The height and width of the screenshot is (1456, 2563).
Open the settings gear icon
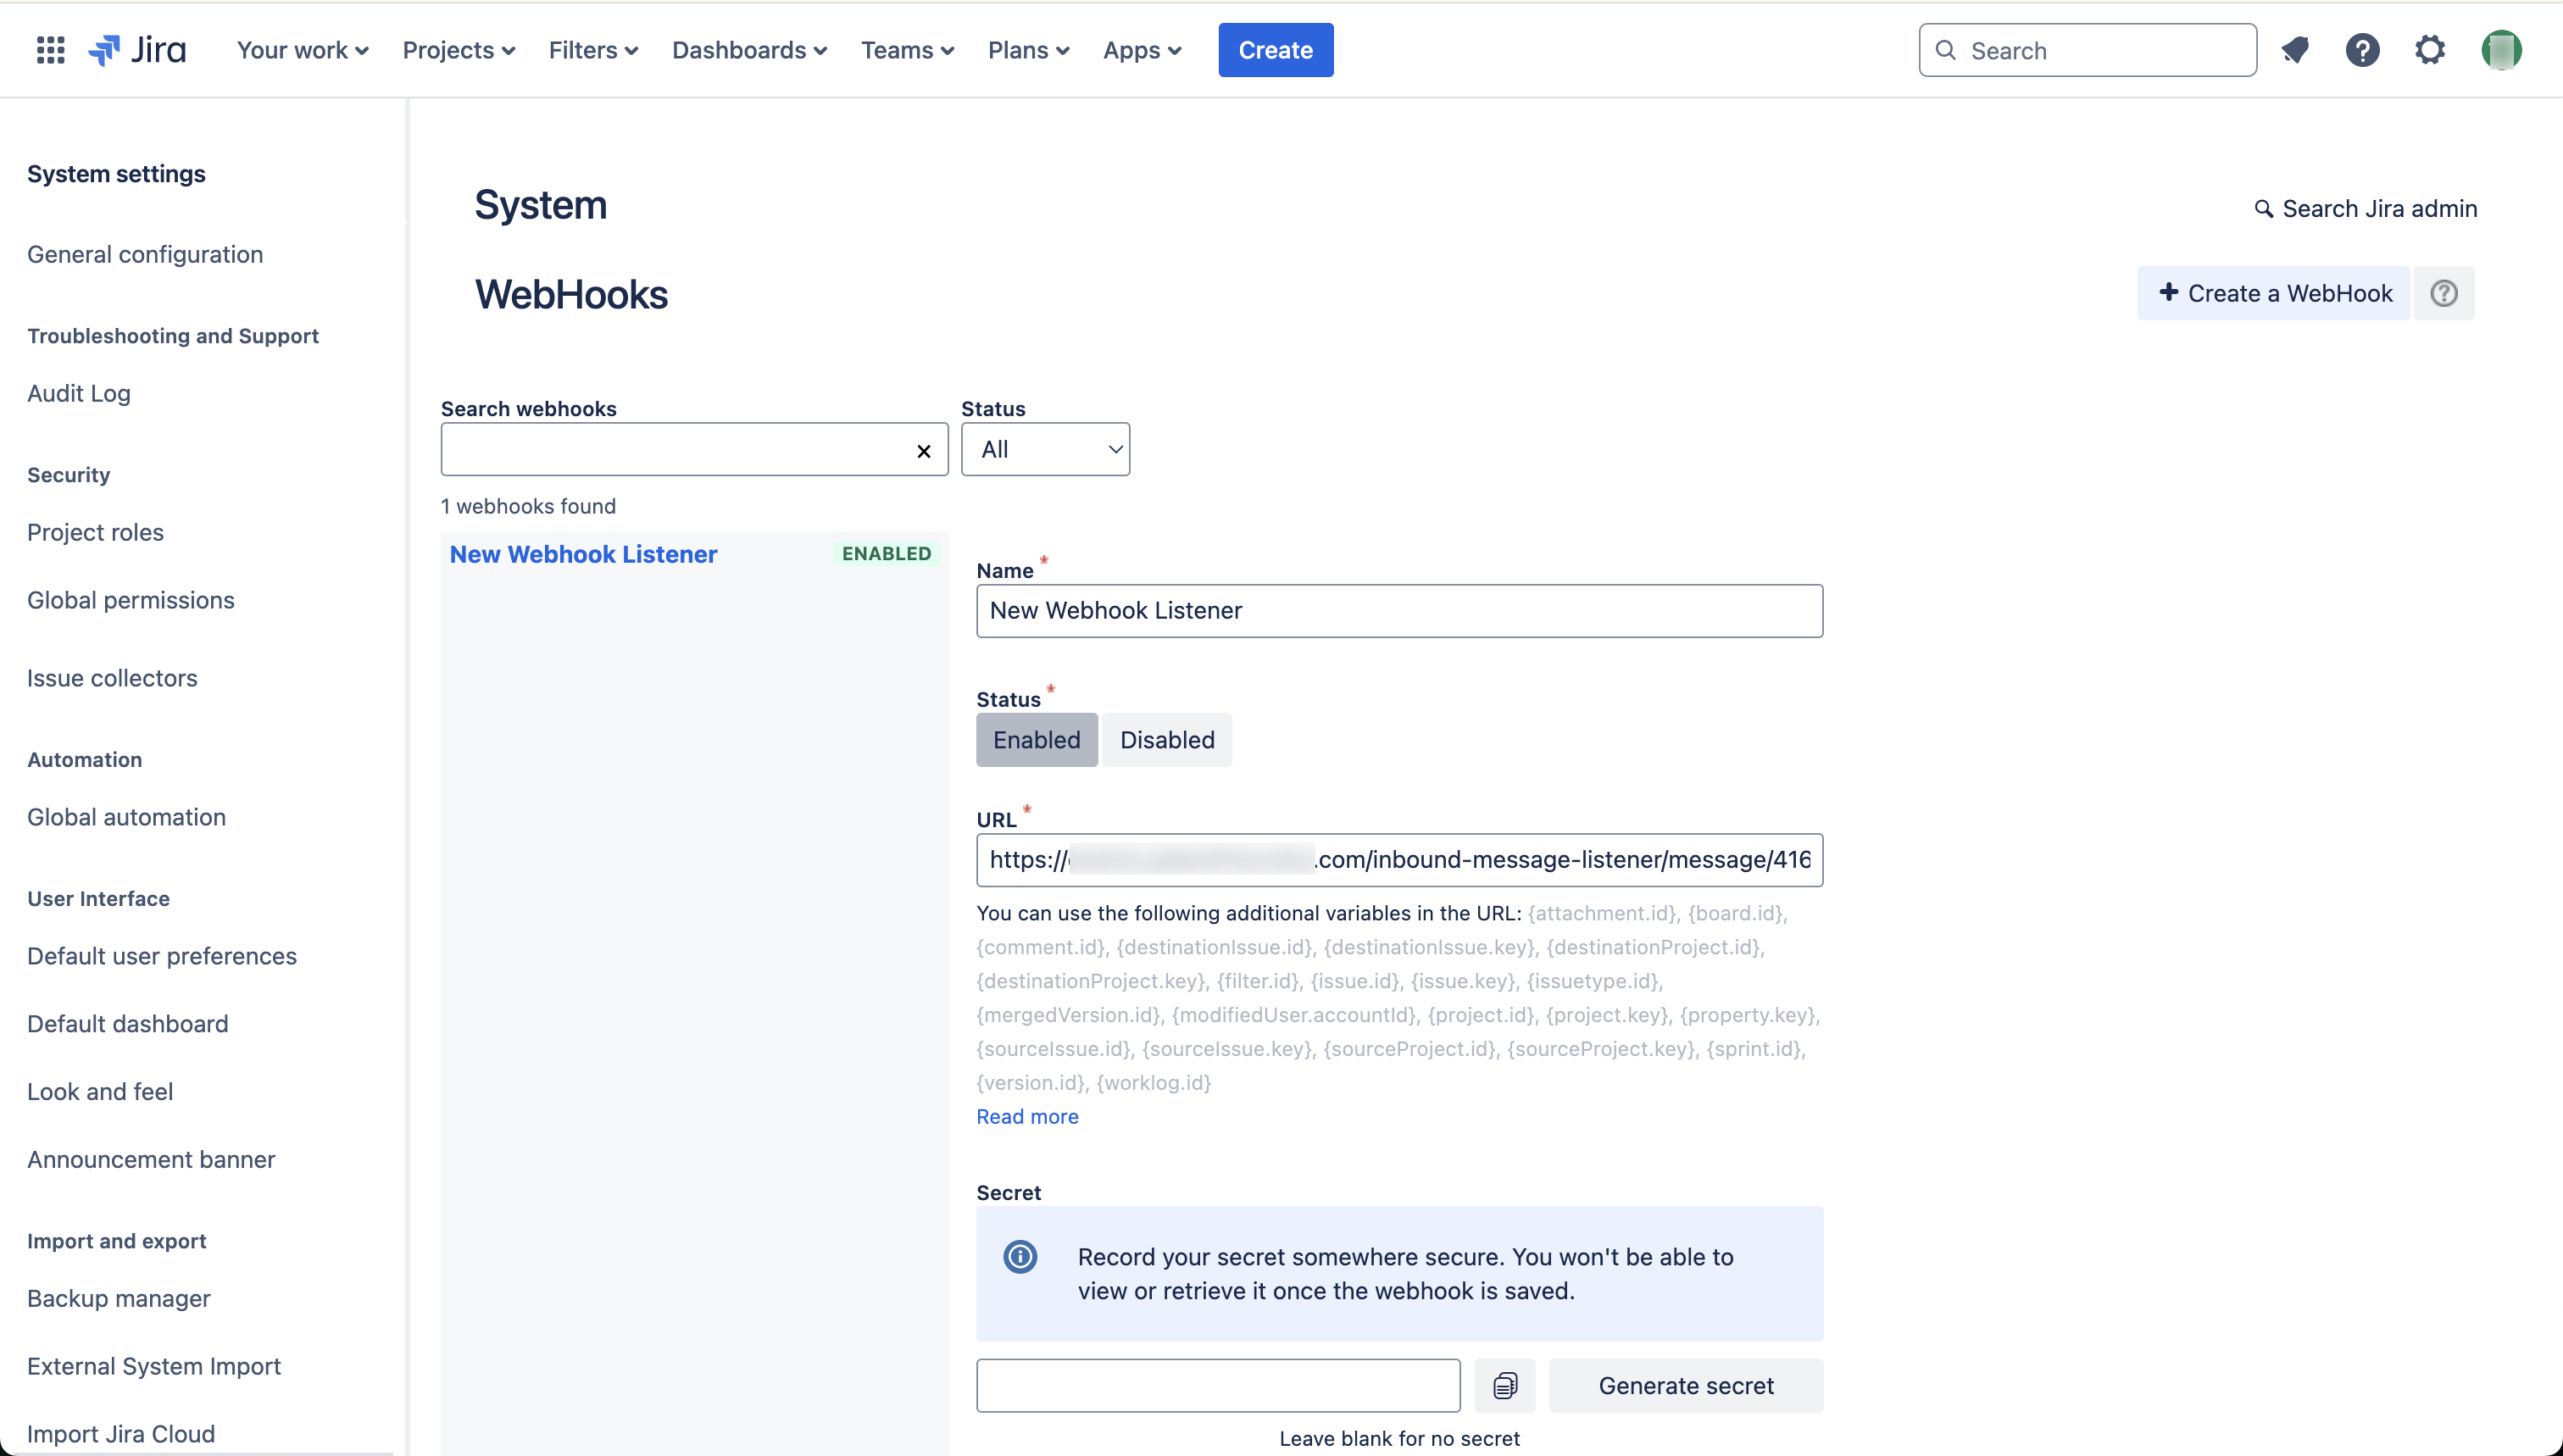(x=2430, y=50)
